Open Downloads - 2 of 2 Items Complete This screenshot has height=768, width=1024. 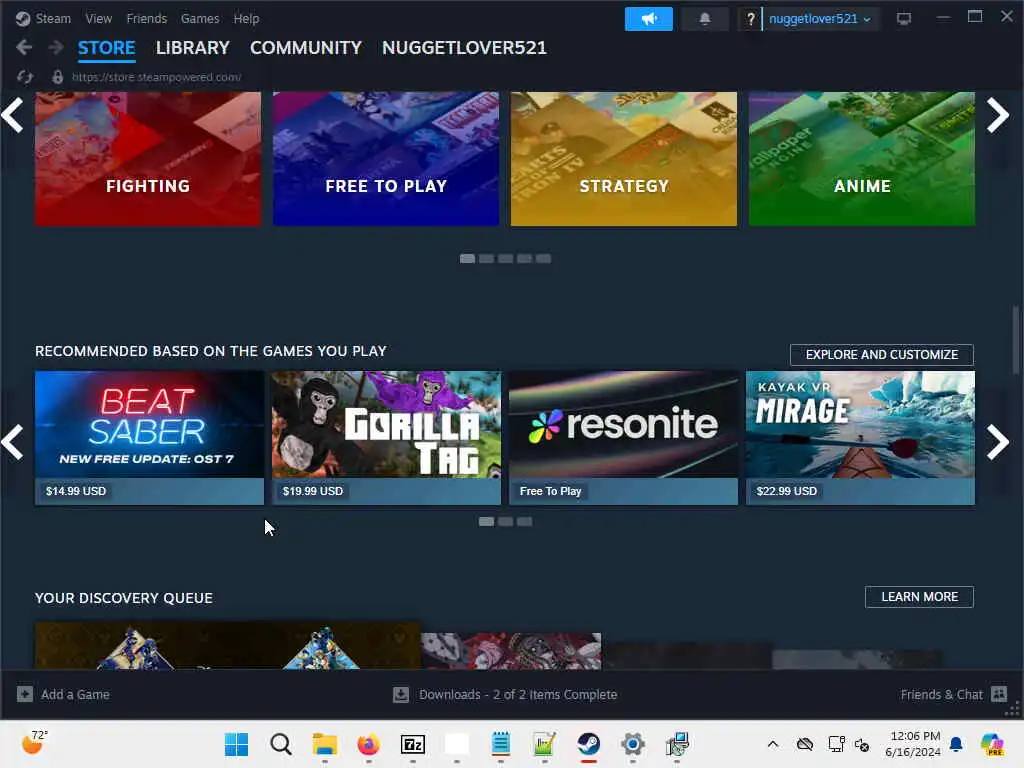click(518, 694)
